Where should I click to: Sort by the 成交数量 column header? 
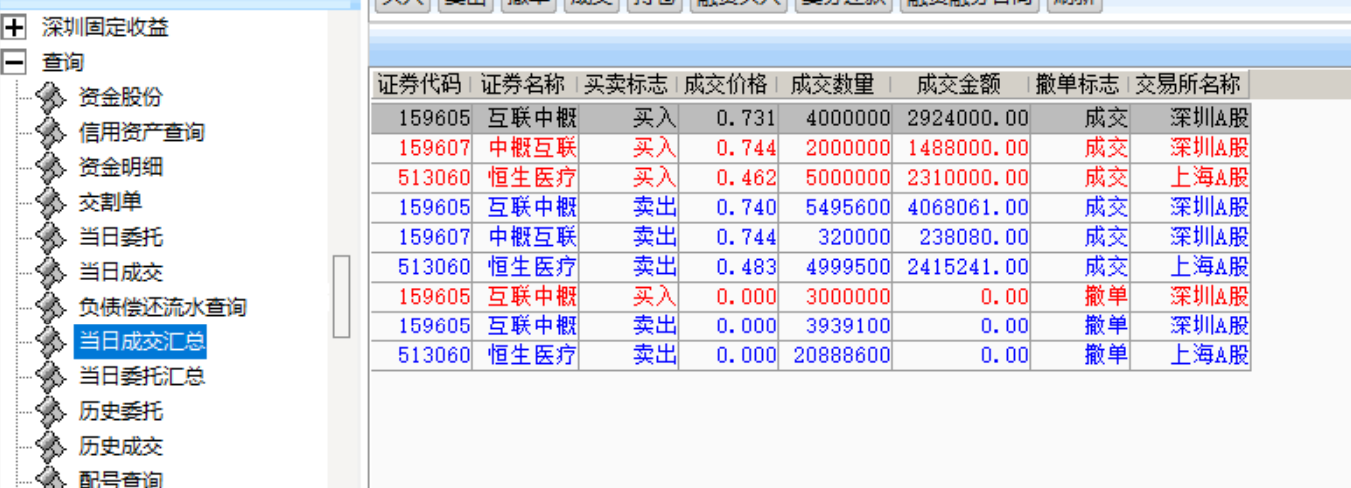835,84
